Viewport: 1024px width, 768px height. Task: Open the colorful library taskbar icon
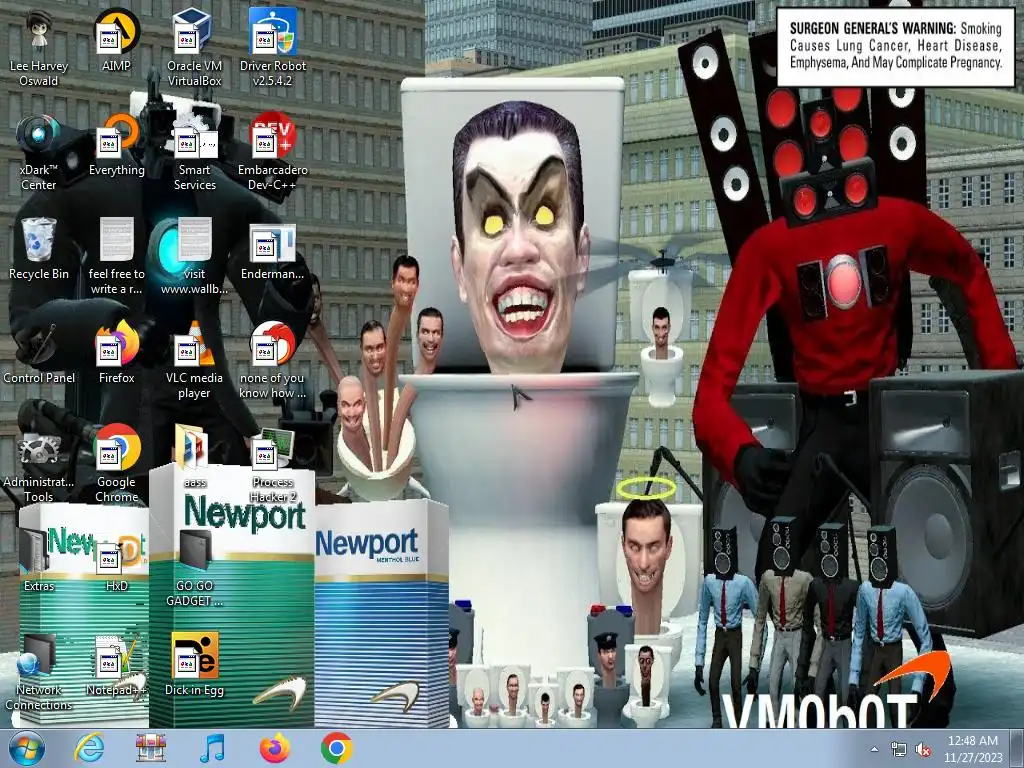(x=150, y=749)
